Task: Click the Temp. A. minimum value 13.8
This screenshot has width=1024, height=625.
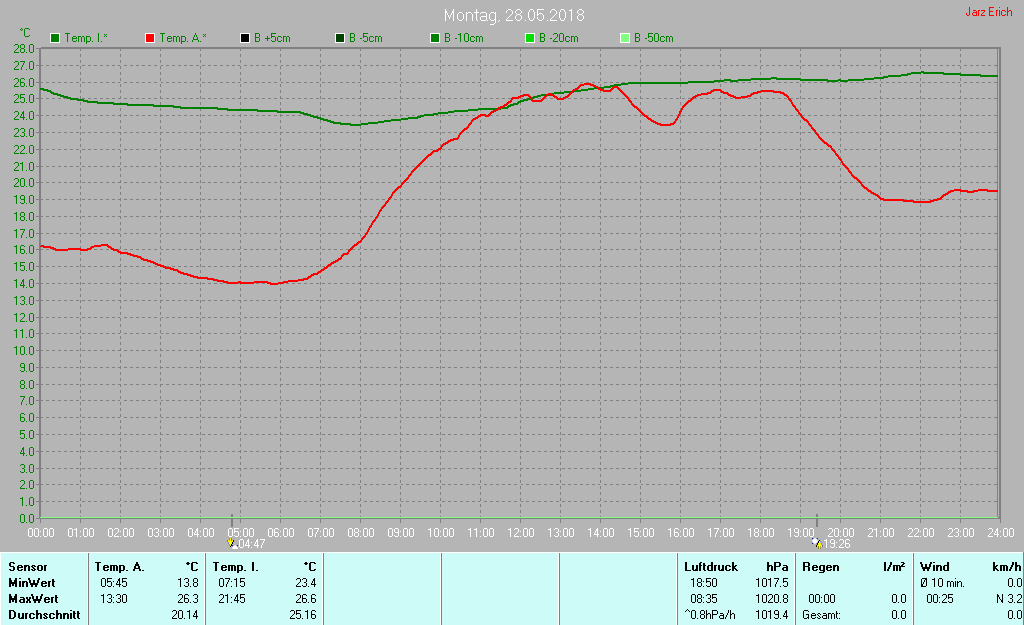Action: [187, 583]
